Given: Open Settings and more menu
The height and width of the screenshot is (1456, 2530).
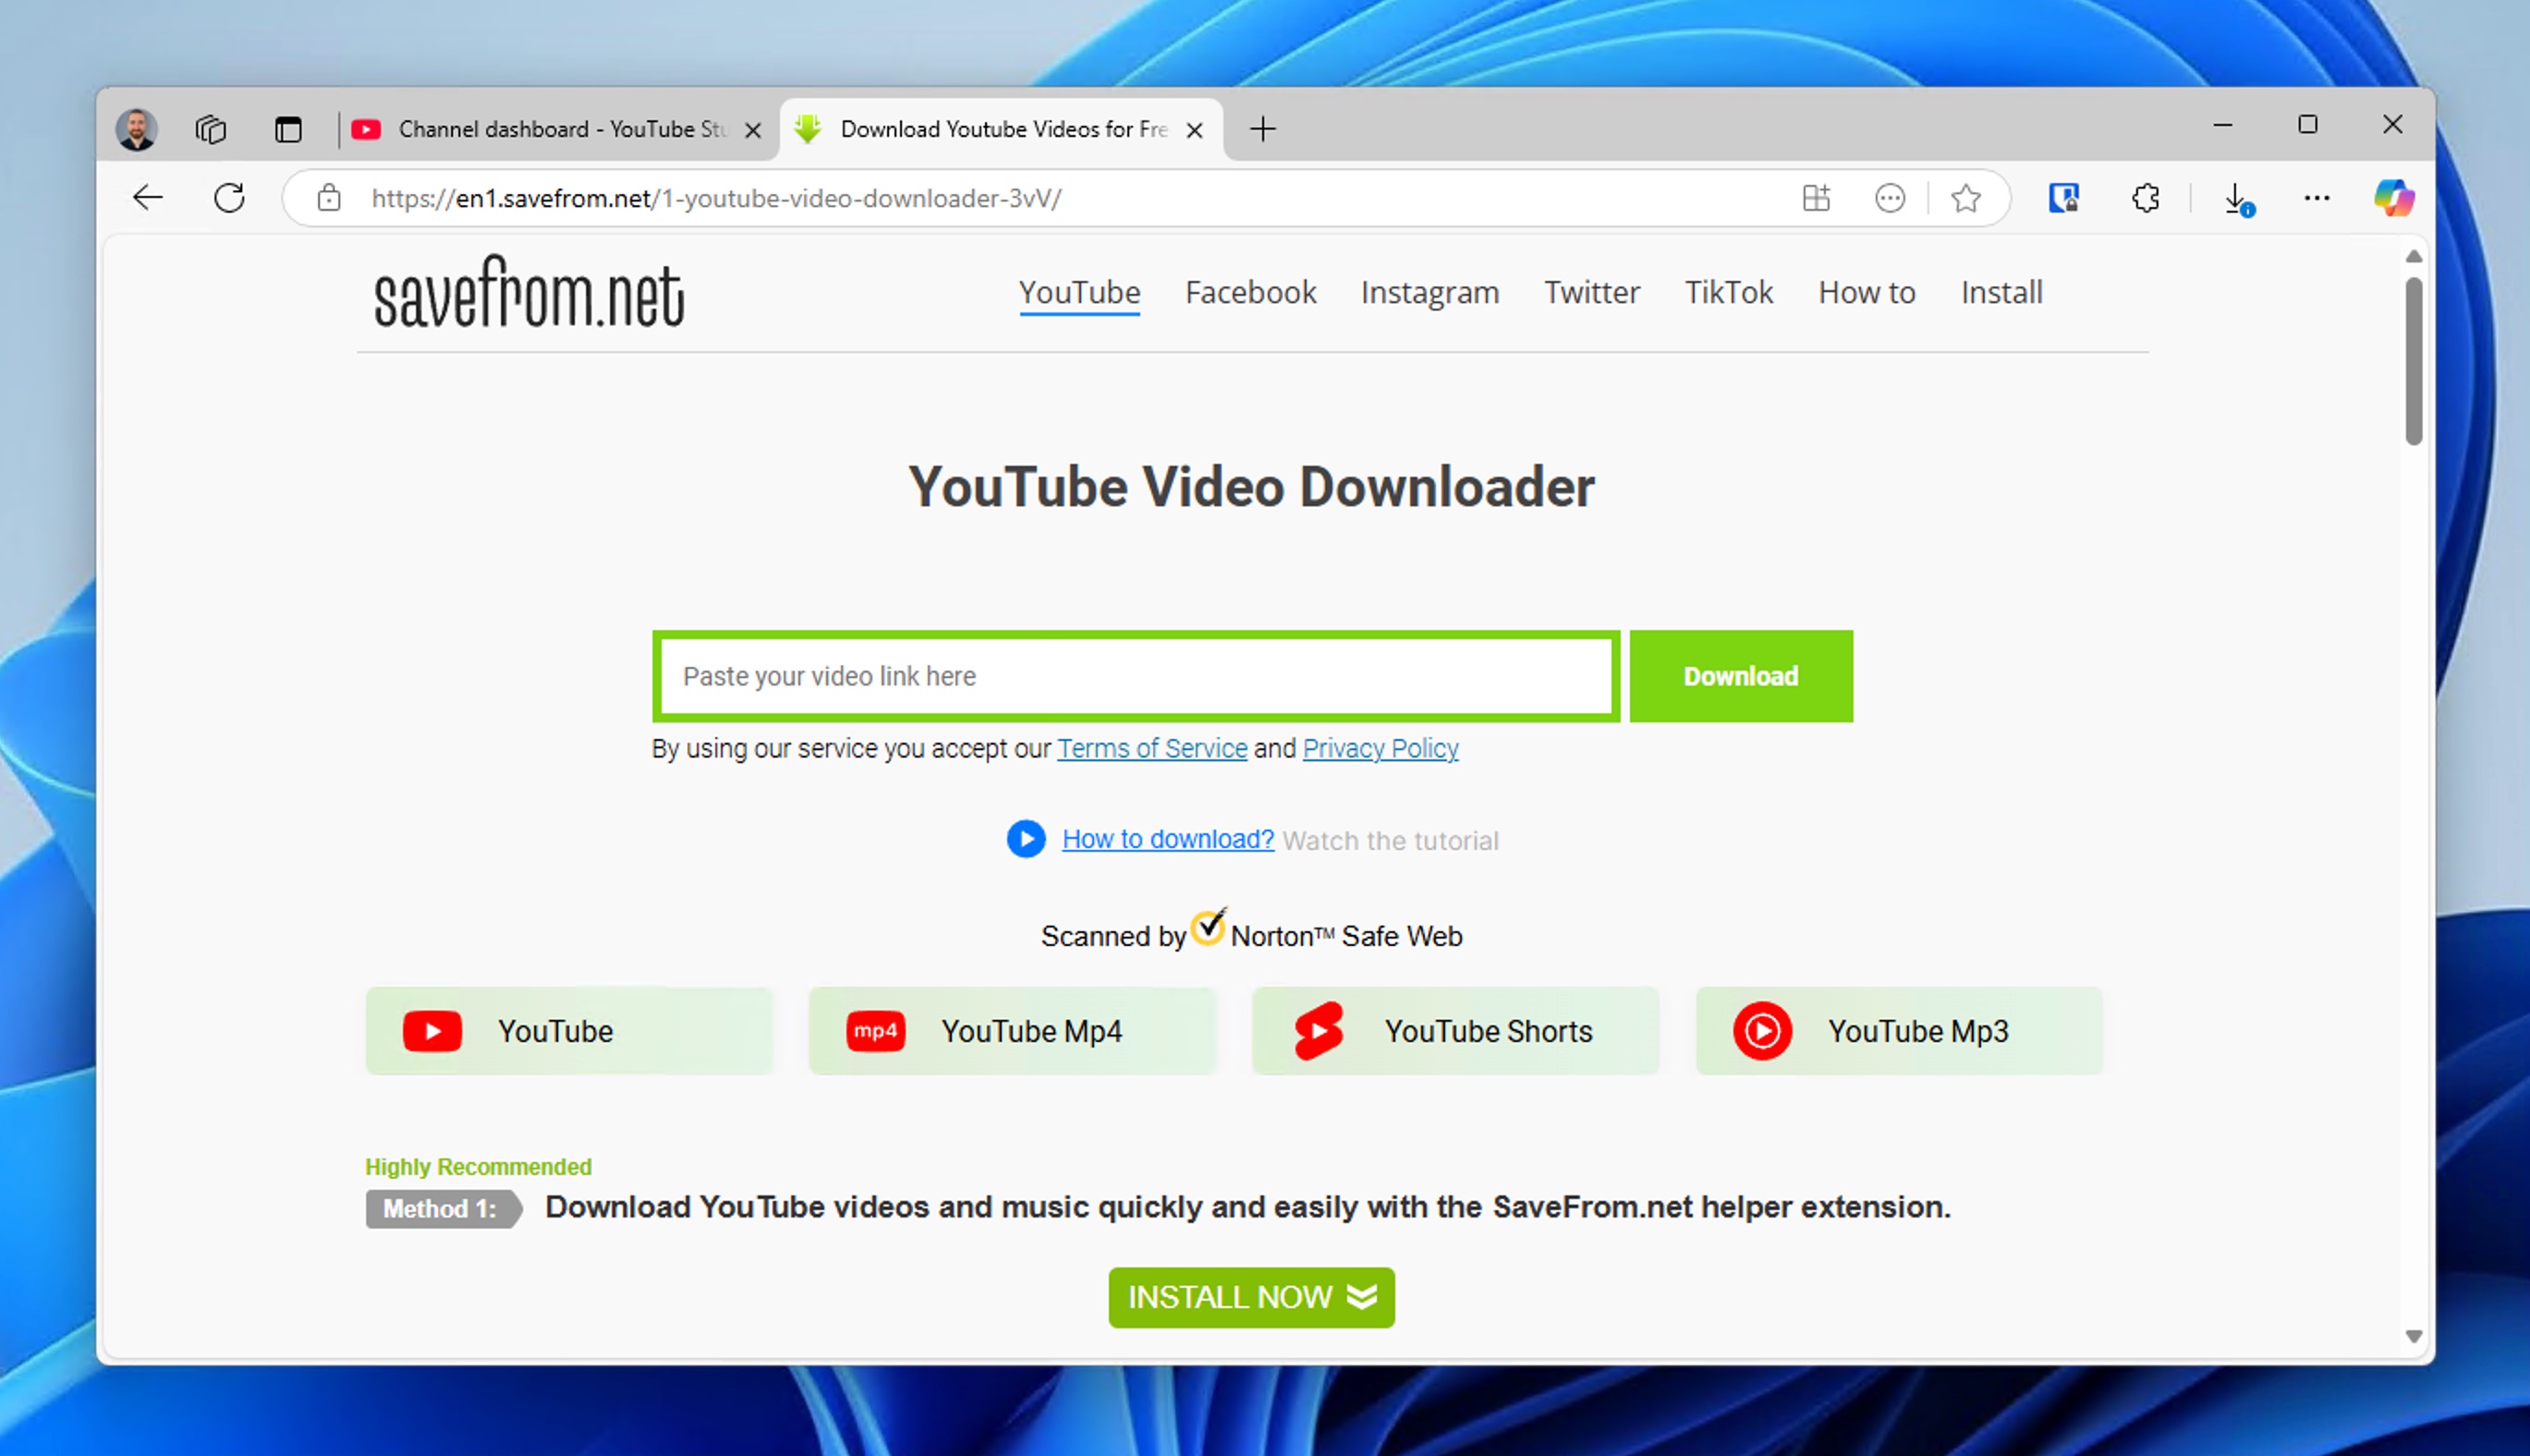Looking at the screenshot, I should tap(2316, 198).
